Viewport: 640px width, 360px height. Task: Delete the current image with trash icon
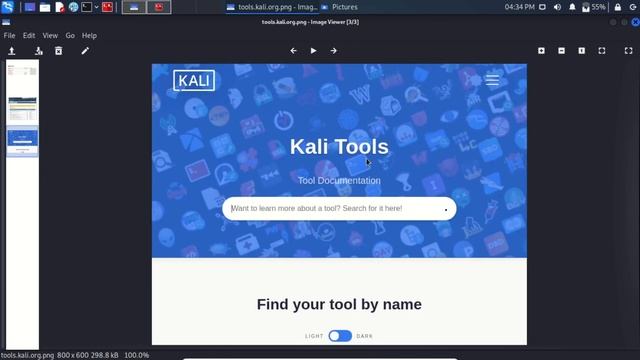59,51
